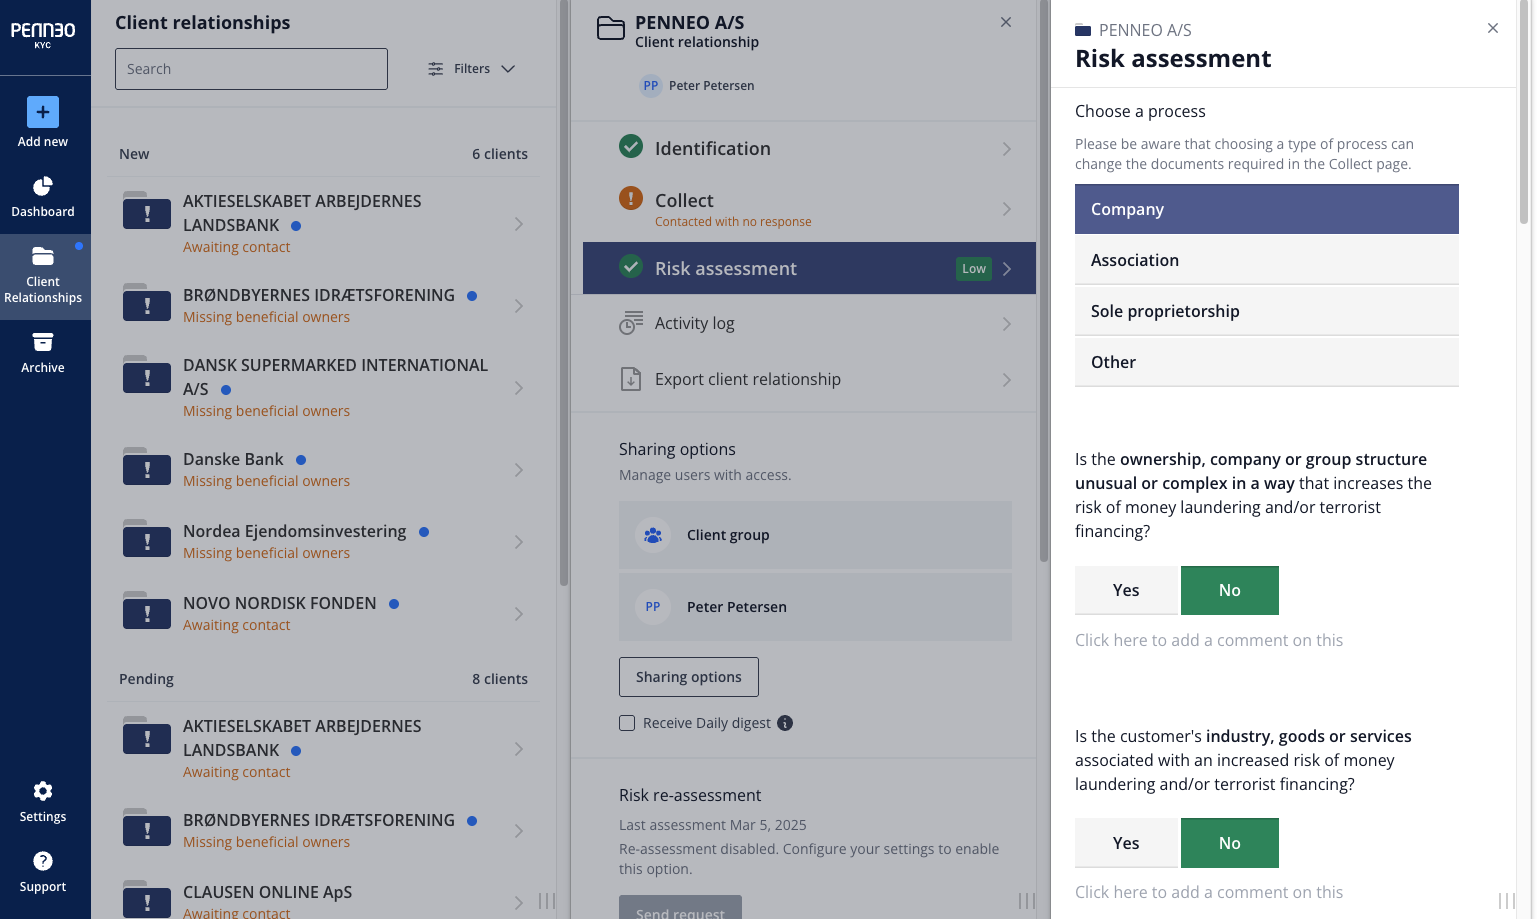The image size is (1537, 919).
Task: Click the small folder icon in Risk assessment panel
Action: pos(1083,31)
